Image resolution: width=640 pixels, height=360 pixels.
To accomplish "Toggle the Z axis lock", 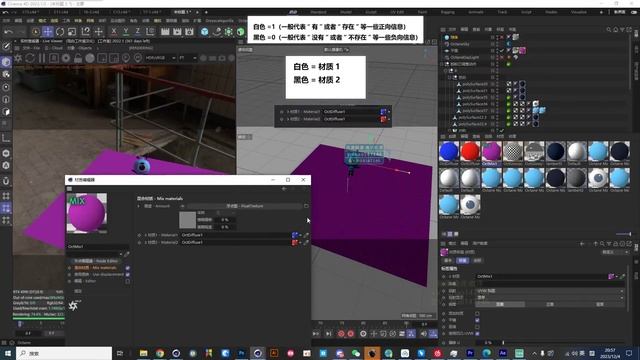I will 138,31.
